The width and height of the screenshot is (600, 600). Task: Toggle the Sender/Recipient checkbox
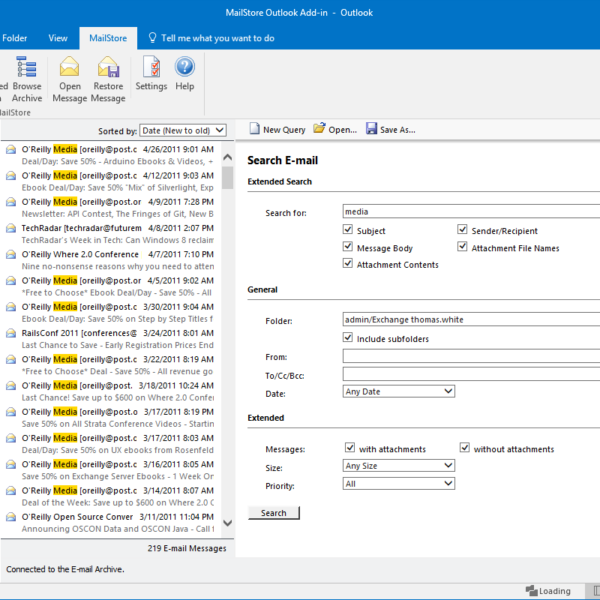coord(462,230)
